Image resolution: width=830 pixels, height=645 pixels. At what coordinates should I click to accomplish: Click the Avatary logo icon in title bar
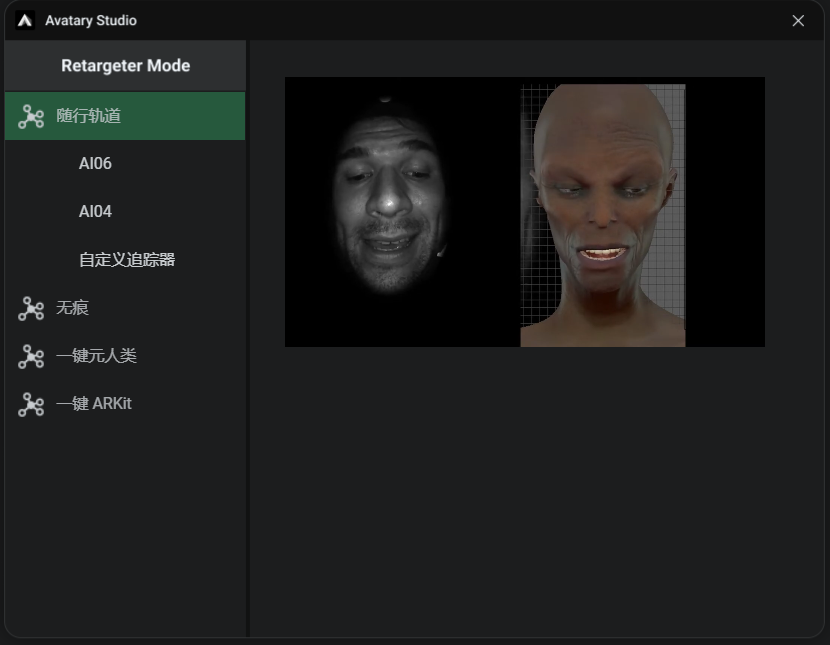25,20
